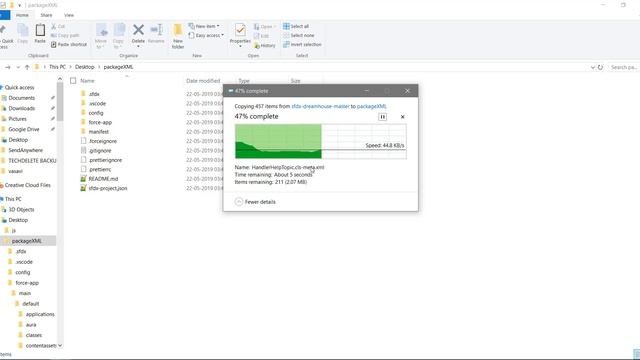Open the .gitignore file
Screen dimensions: 640x360
[x=100, y=151]
